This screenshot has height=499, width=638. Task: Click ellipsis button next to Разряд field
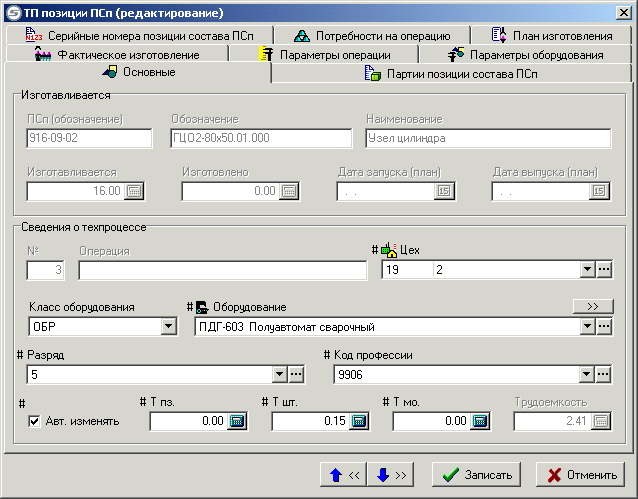pyautogui.click(x=296, y=374)
